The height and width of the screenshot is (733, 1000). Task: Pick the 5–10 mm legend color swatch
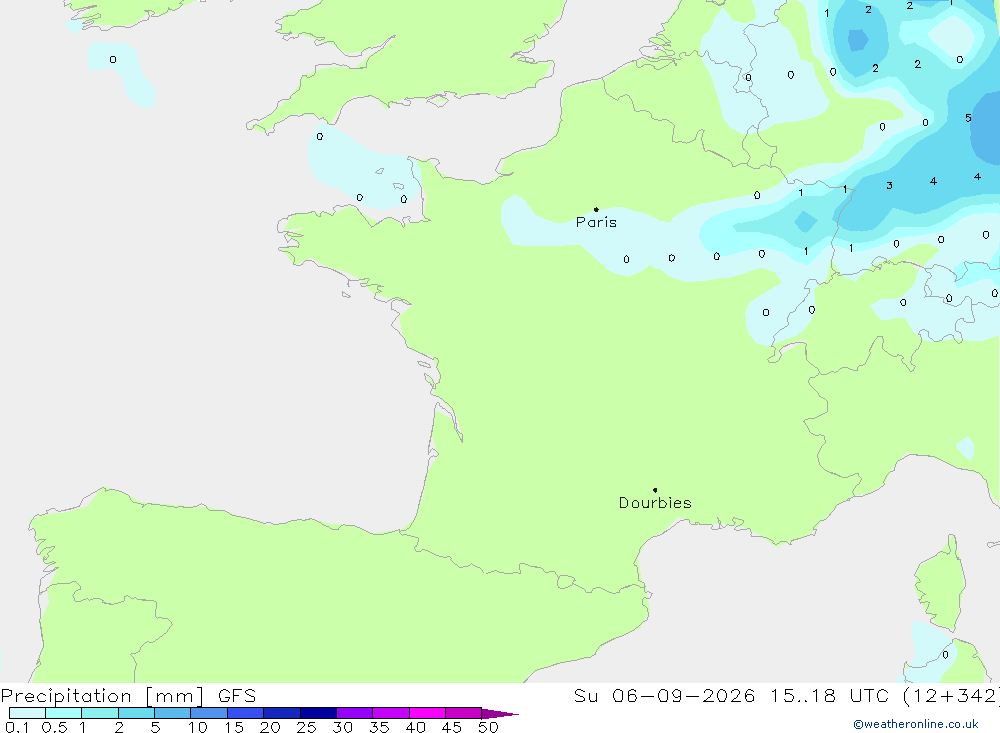[173, 713]
